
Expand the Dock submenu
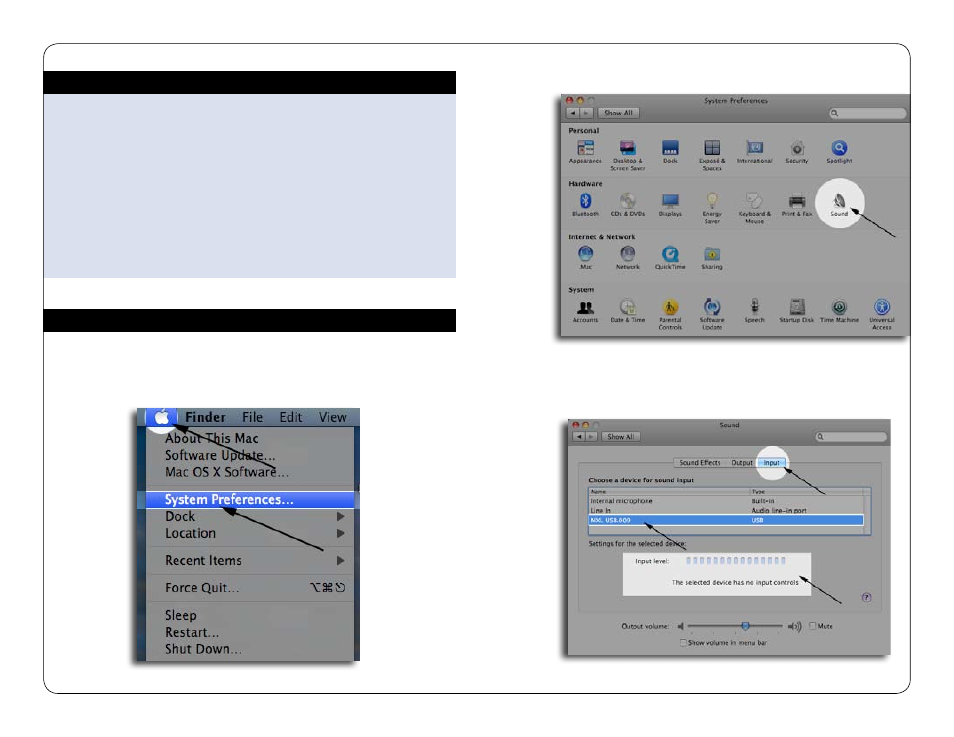tap(250, 516)
